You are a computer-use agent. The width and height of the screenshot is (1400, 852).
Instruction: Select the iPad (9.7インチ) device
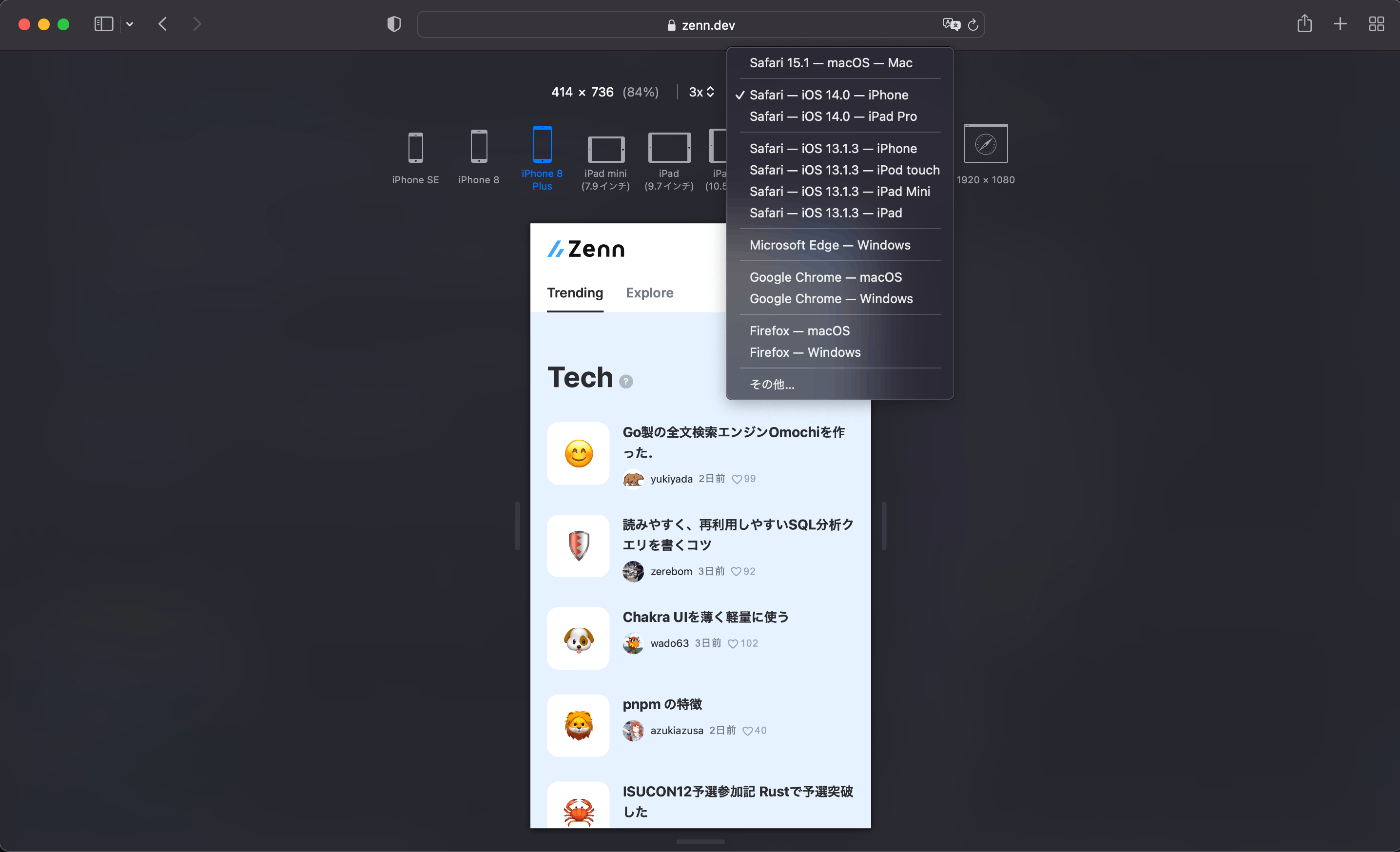click(669, 162)
